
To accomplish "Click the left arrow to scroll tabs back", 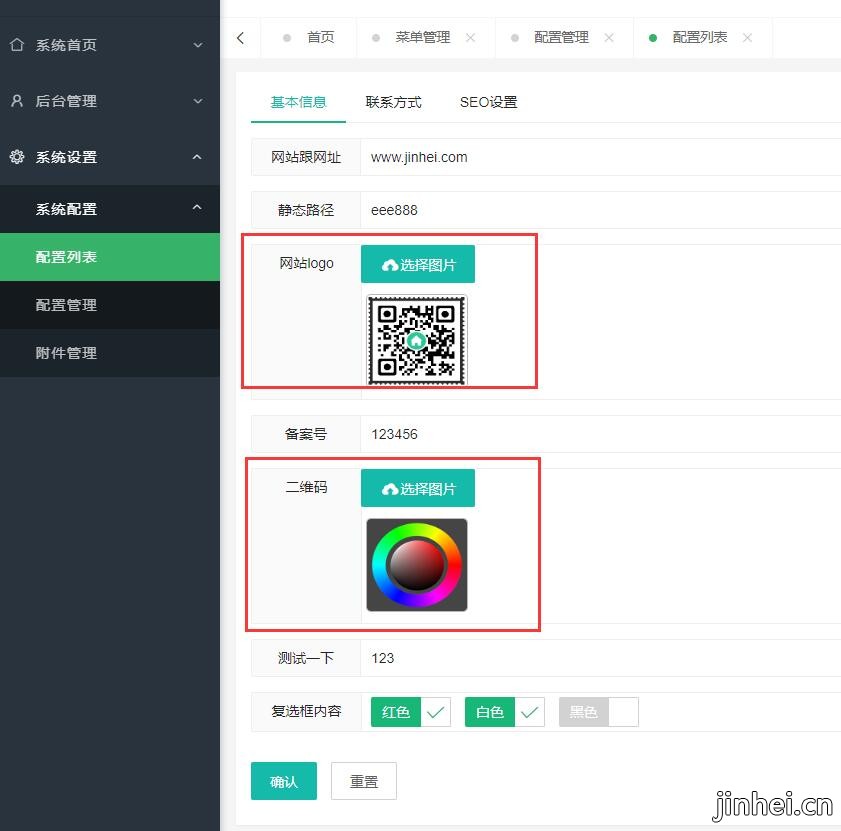I will click(x=240, y=38).
